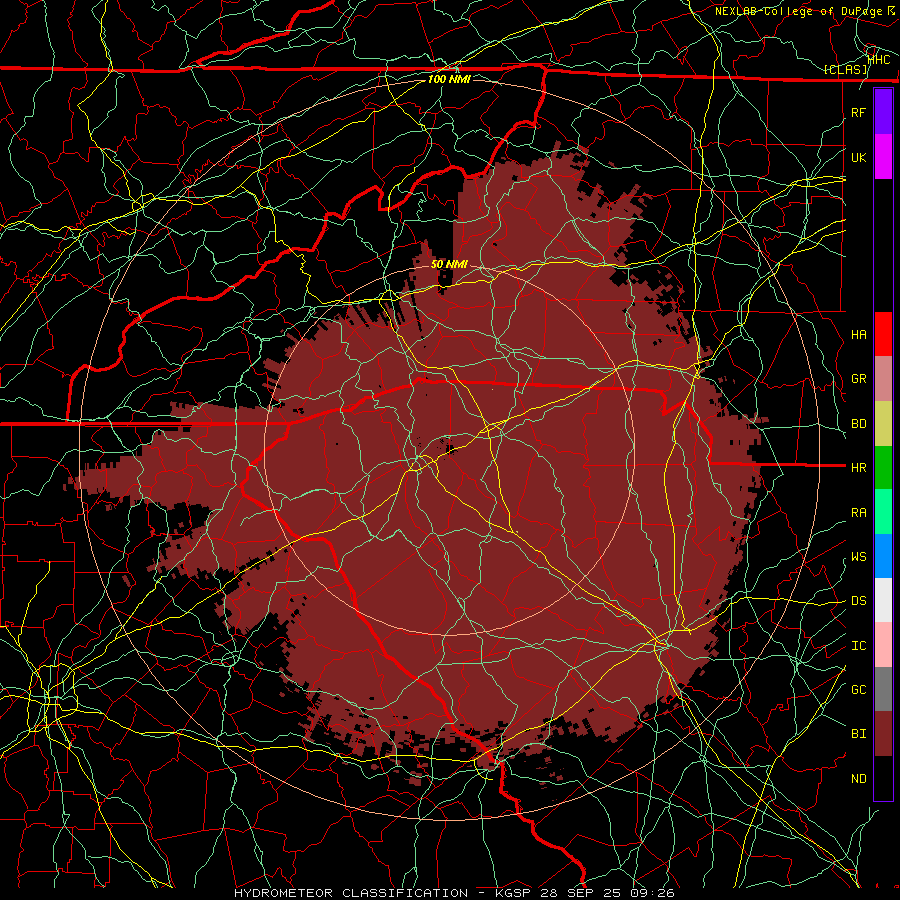Click the ND legend label

(858, 779)
